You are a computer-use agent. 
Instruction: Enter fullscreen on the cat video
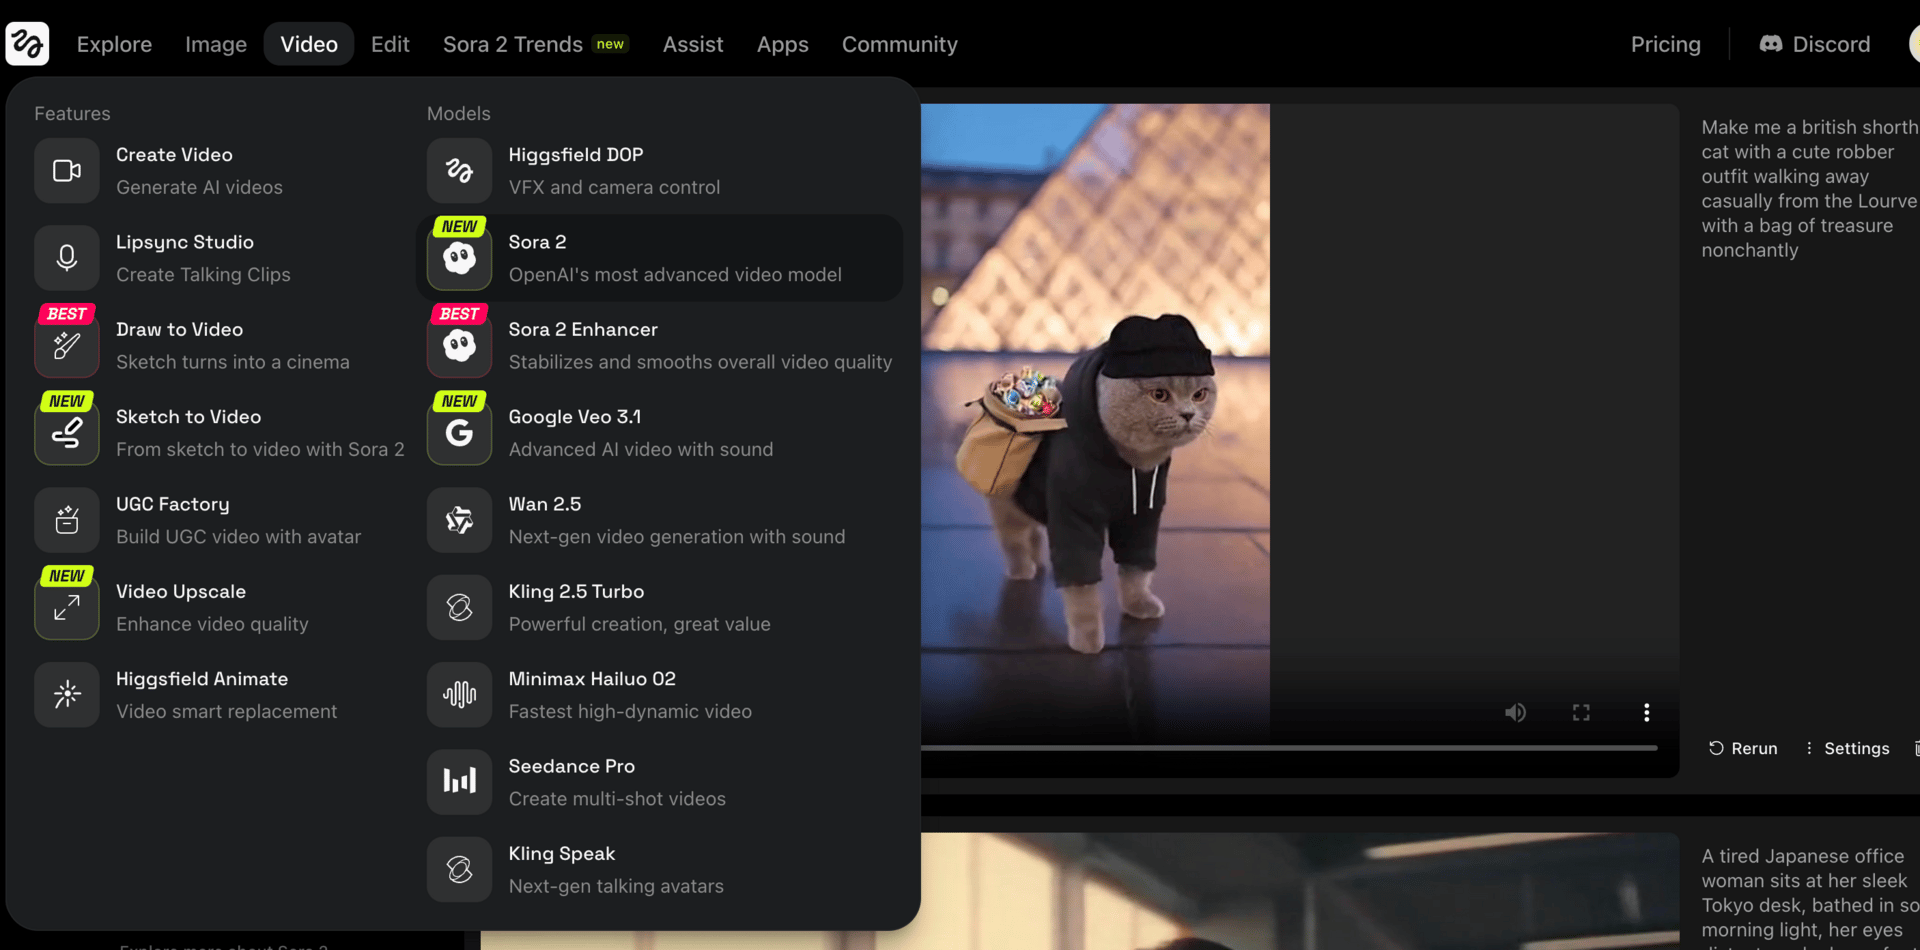pyautogui.click(x=1581, y=712)
